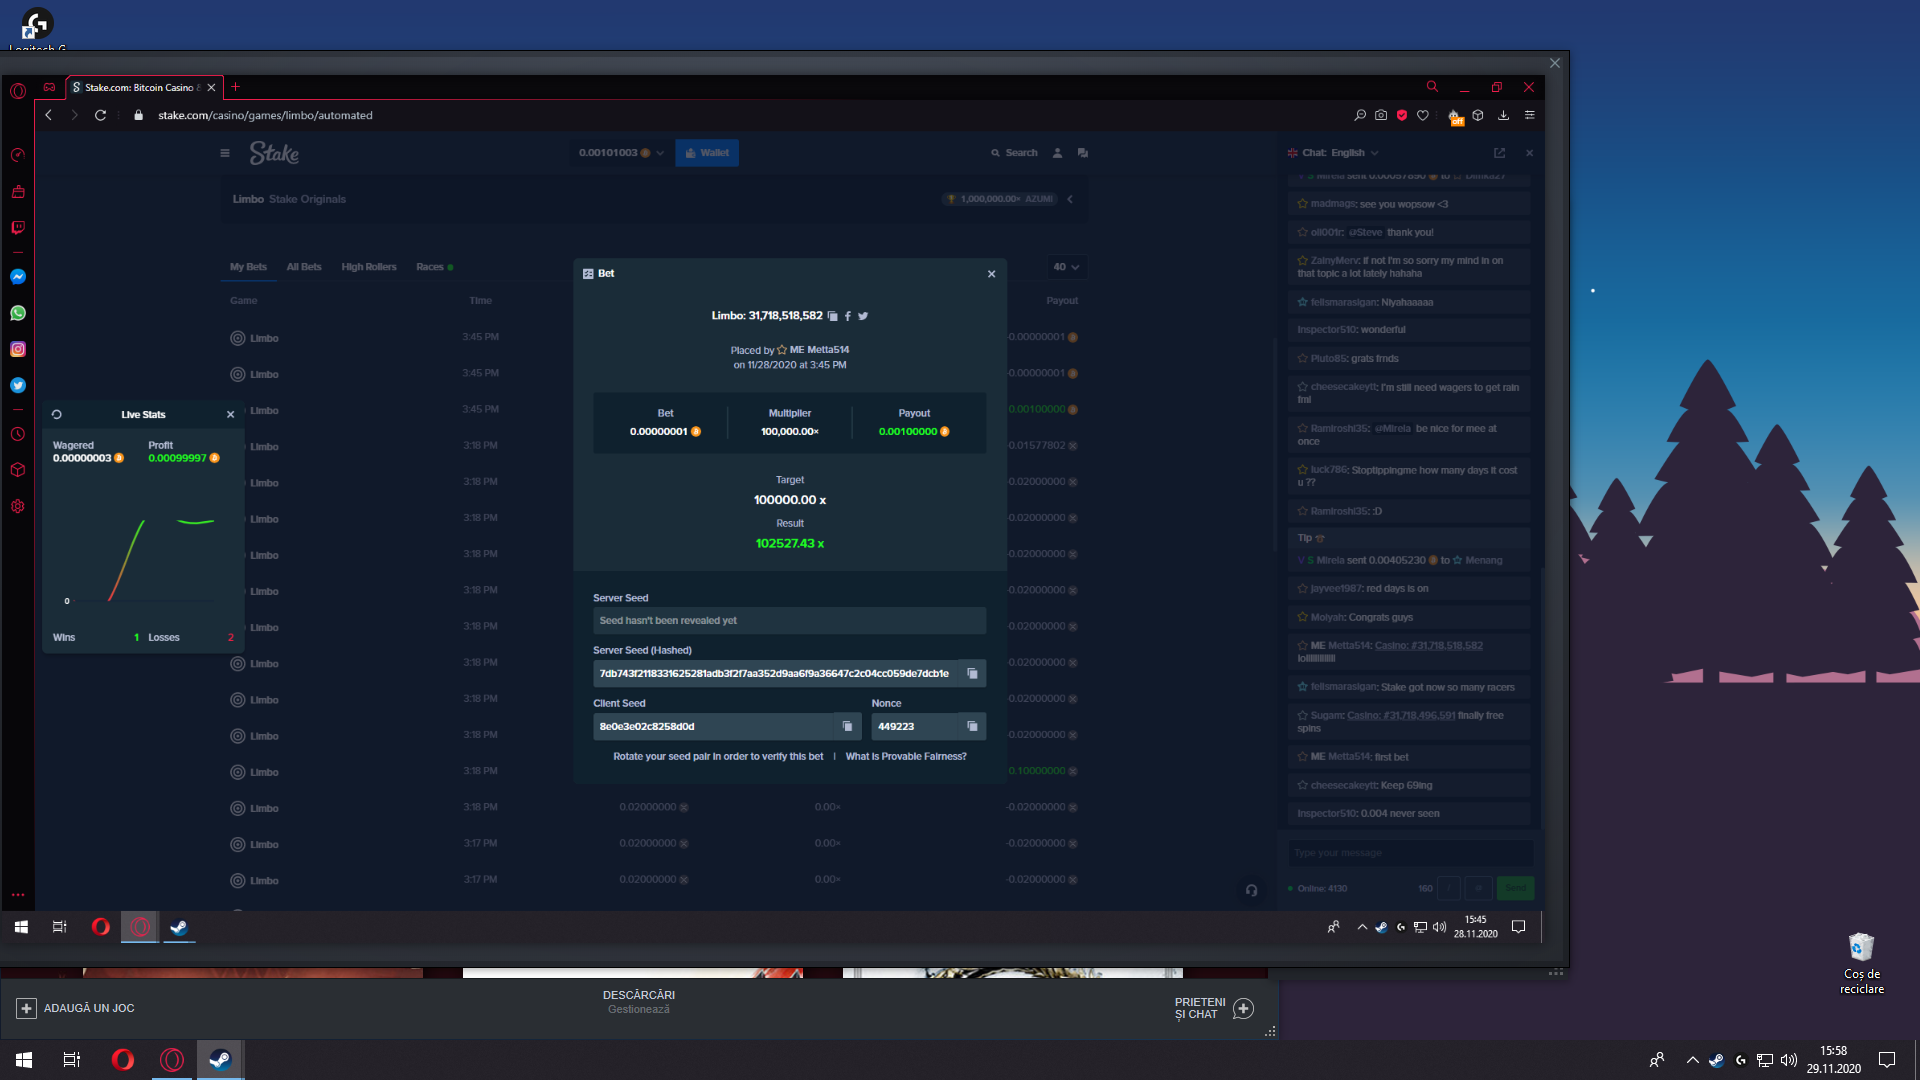Click the Stake logo
The width and height of the screenshot is (1920, 1080).
[274, 153]
